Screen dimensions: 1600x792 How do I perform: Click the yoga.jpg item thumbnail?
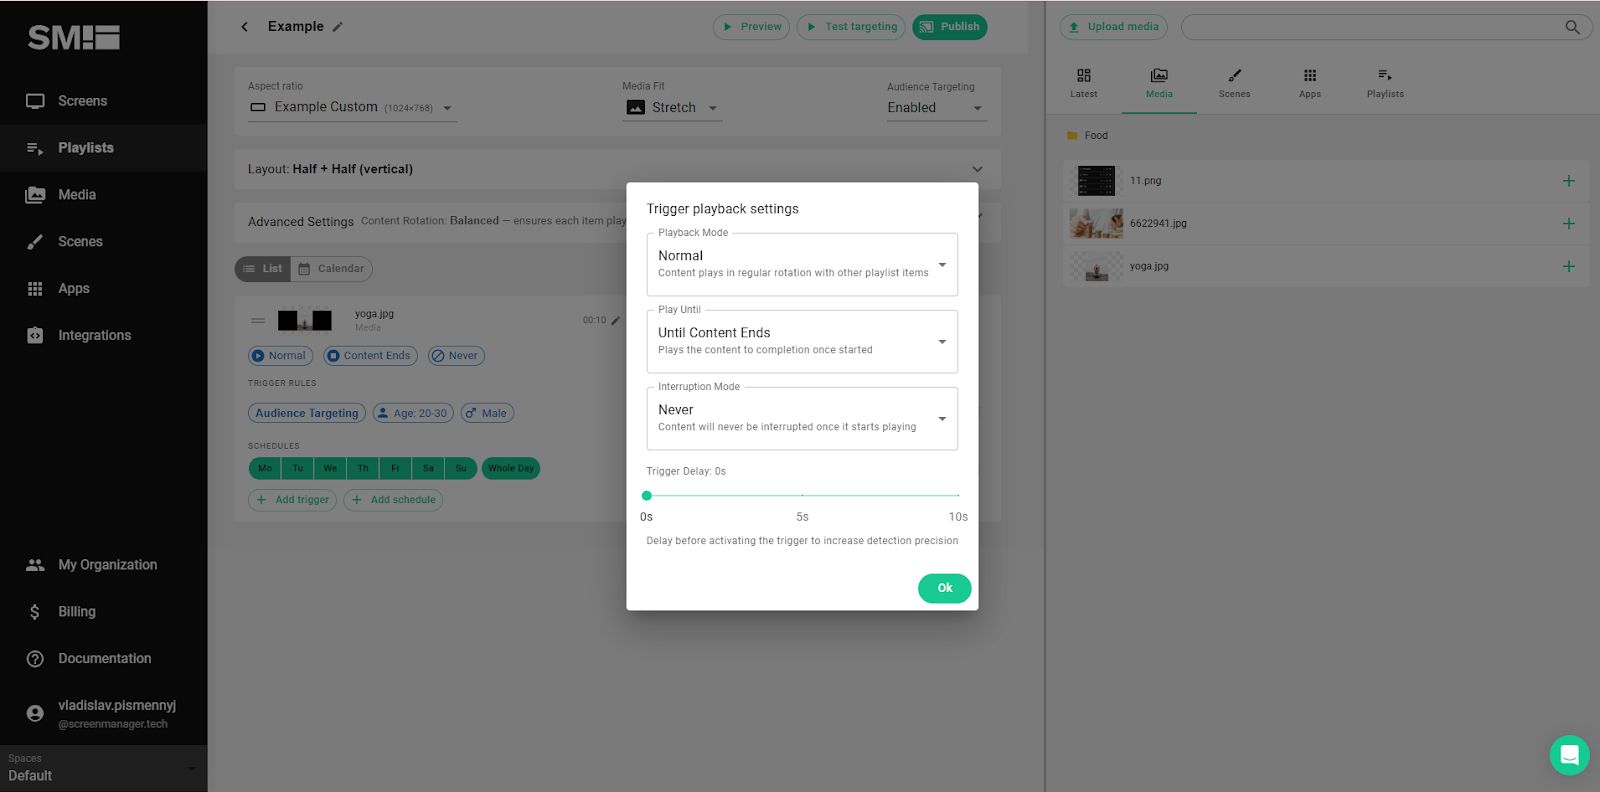pyautogui.click(x=305, y=320)
